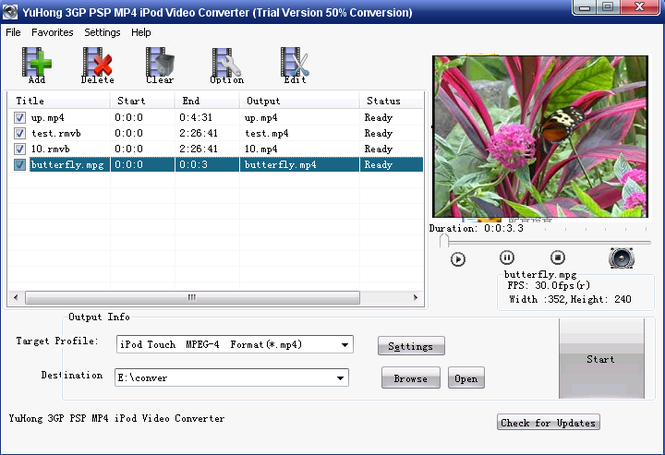Click Ready status of up.mp4 row
Screen dimensions: 665x455
[378, 117]
